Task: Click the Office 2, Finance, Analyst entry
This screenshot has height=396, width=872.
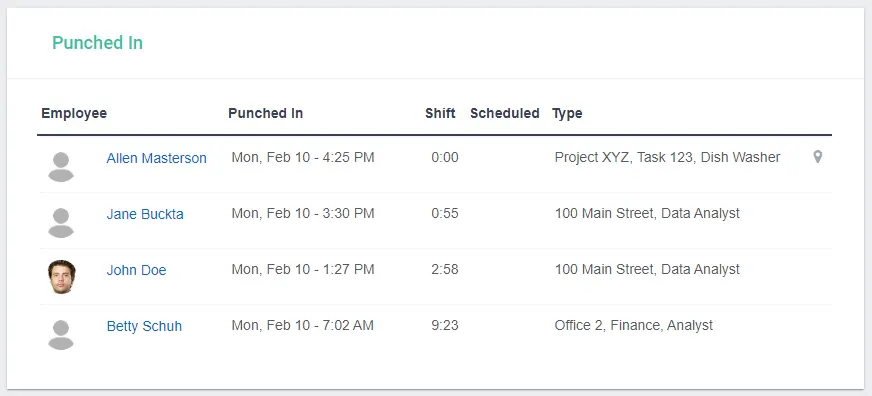Action: click(x=633, y=325)
